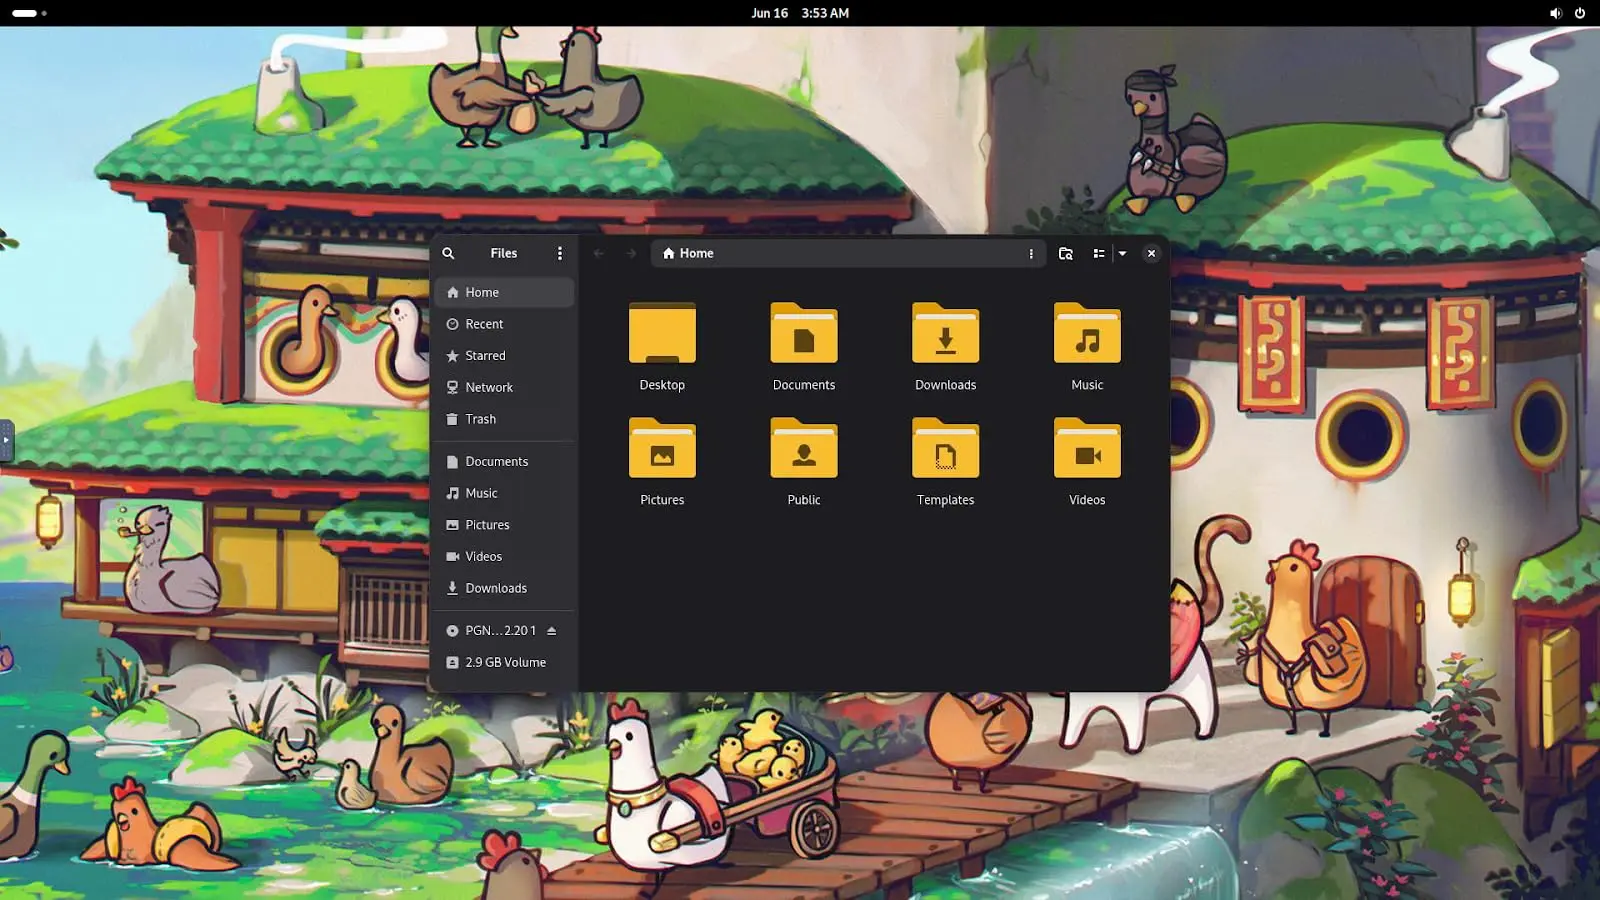
Task: Expand the view options dropdown arrow
Action: point(1122,254)
